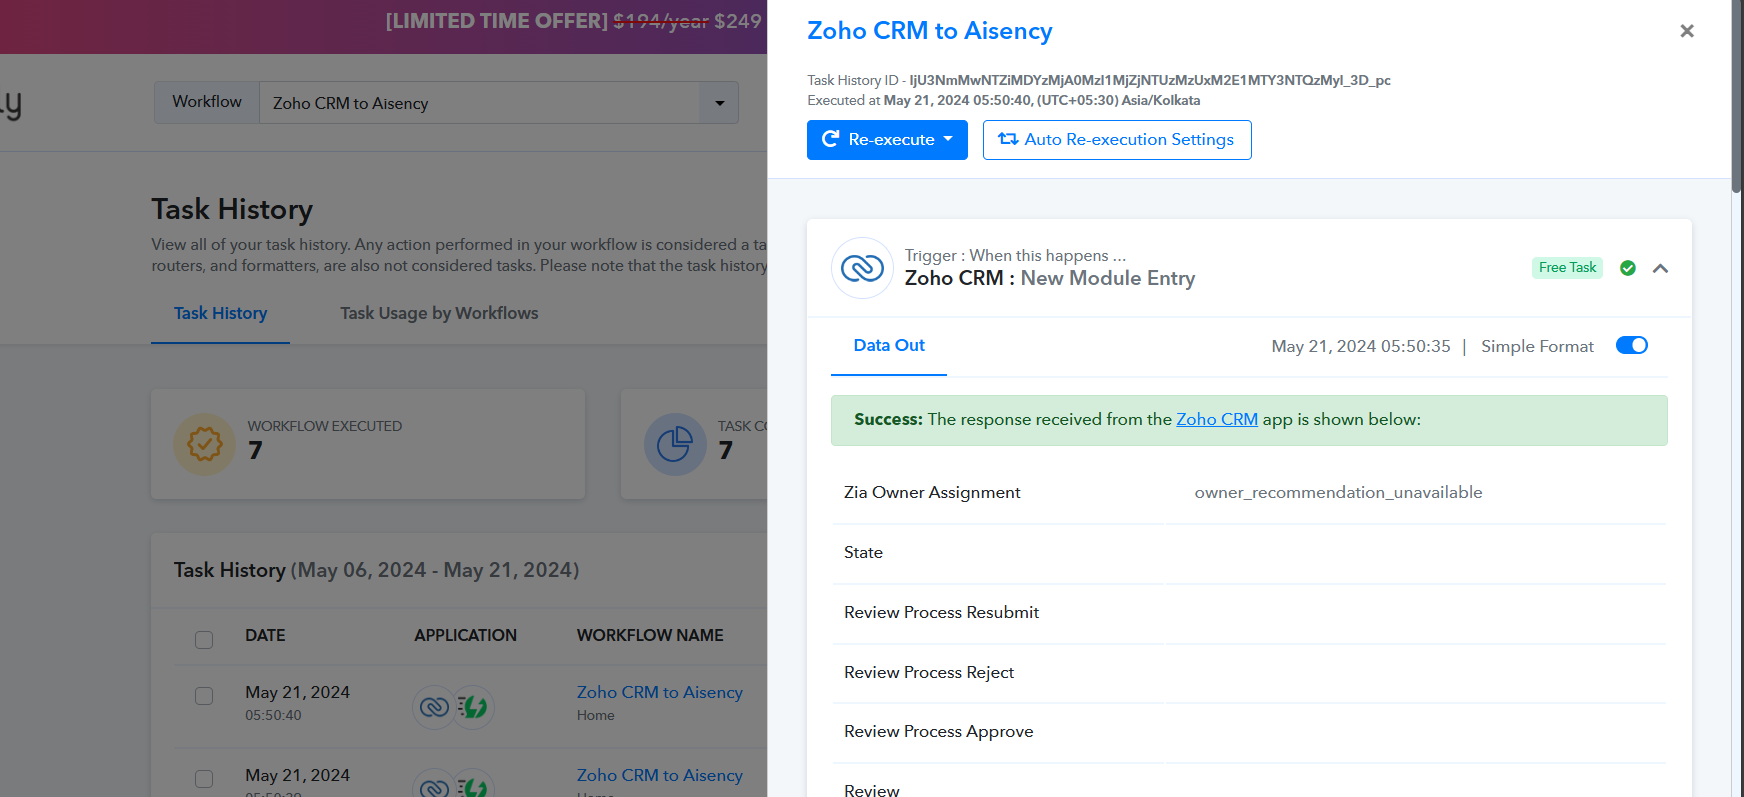Click the Executed at date line
Screen dimensions: 1744x797
pos(1003,101)
